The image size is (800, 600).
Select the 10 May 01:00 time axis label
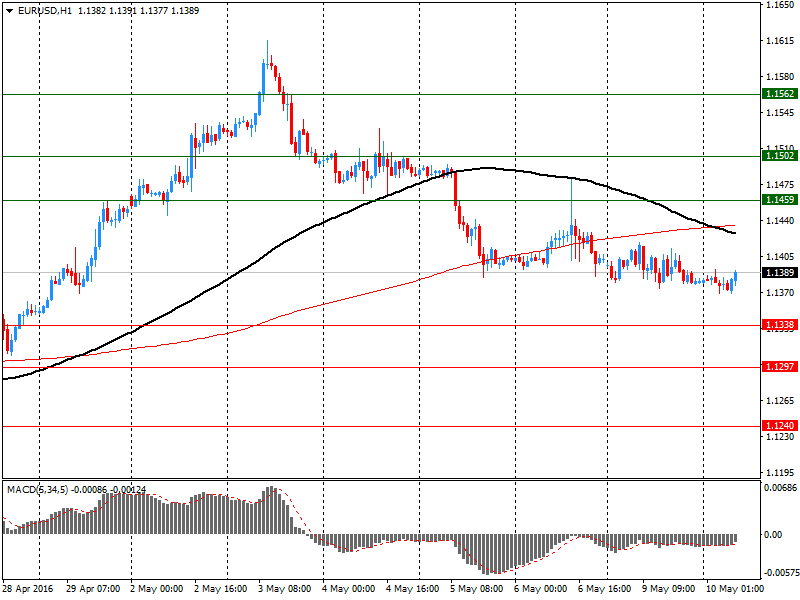point(735,589)
